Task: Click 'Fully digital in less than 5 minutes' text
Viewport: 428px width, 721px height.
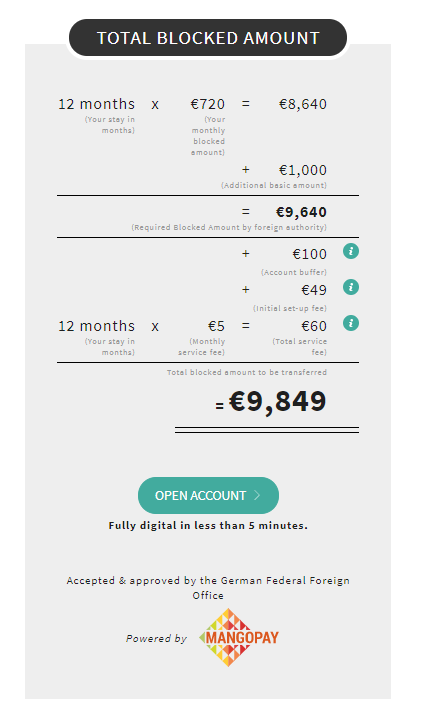Action: (x=208, y=526)
